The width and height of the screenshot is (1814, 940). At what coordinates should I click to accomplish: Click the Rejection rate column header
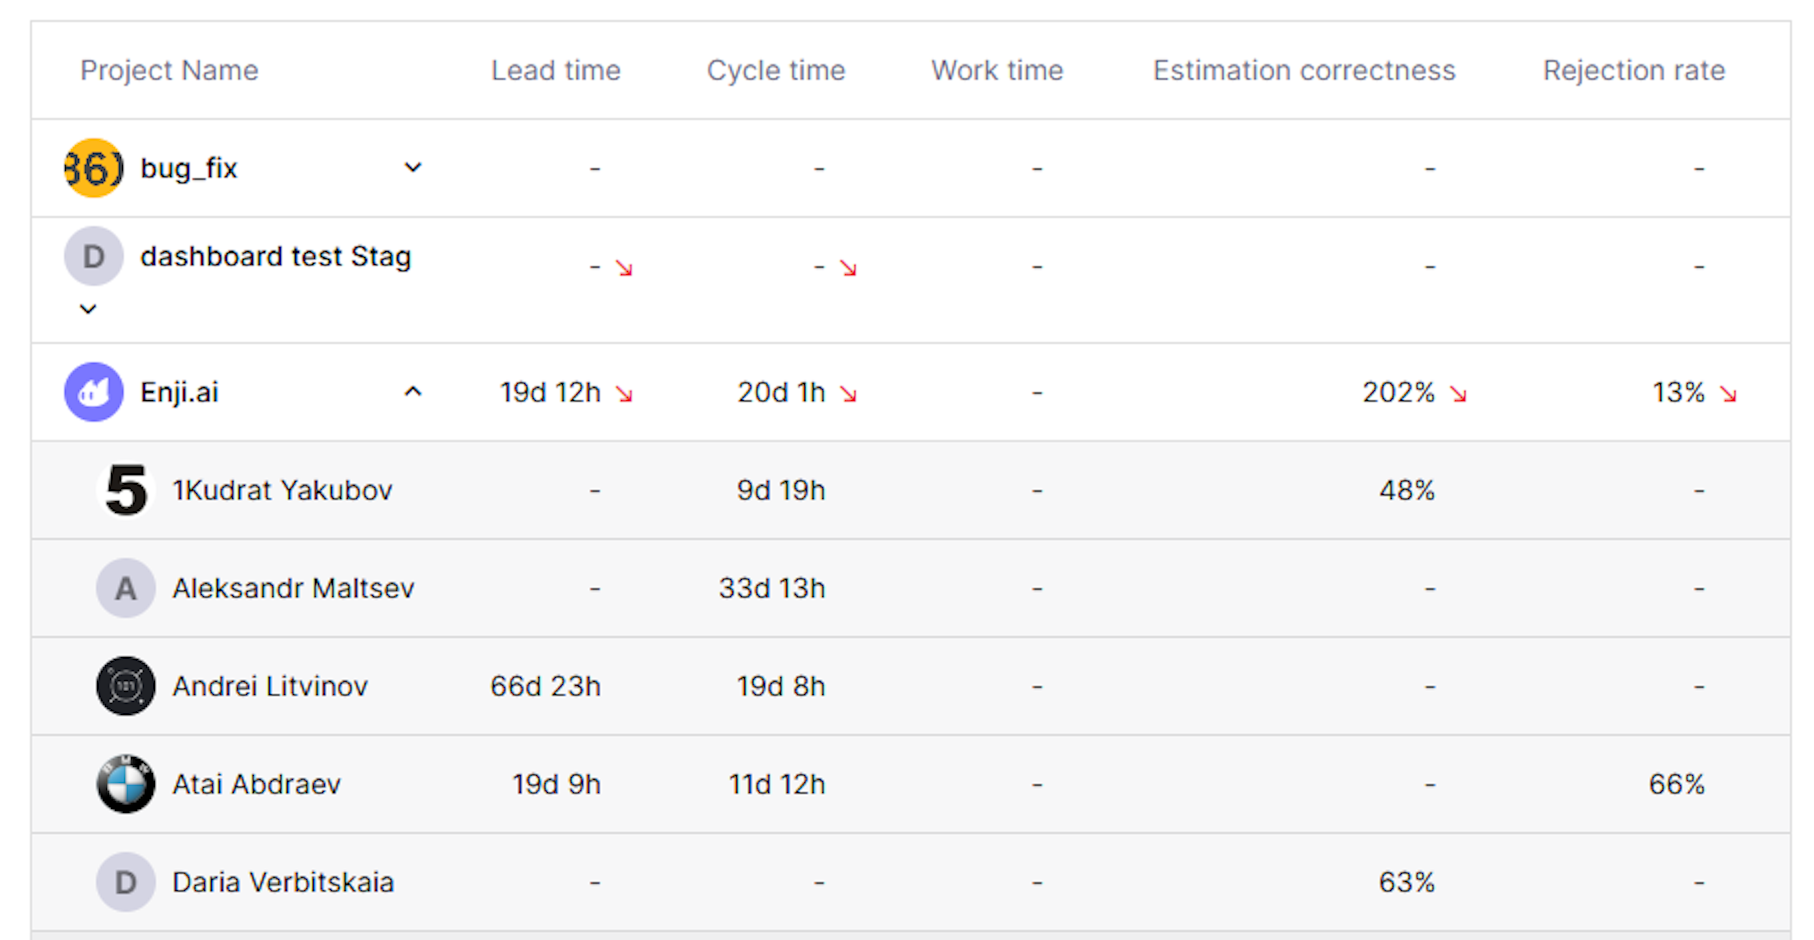click(1634, 70)
